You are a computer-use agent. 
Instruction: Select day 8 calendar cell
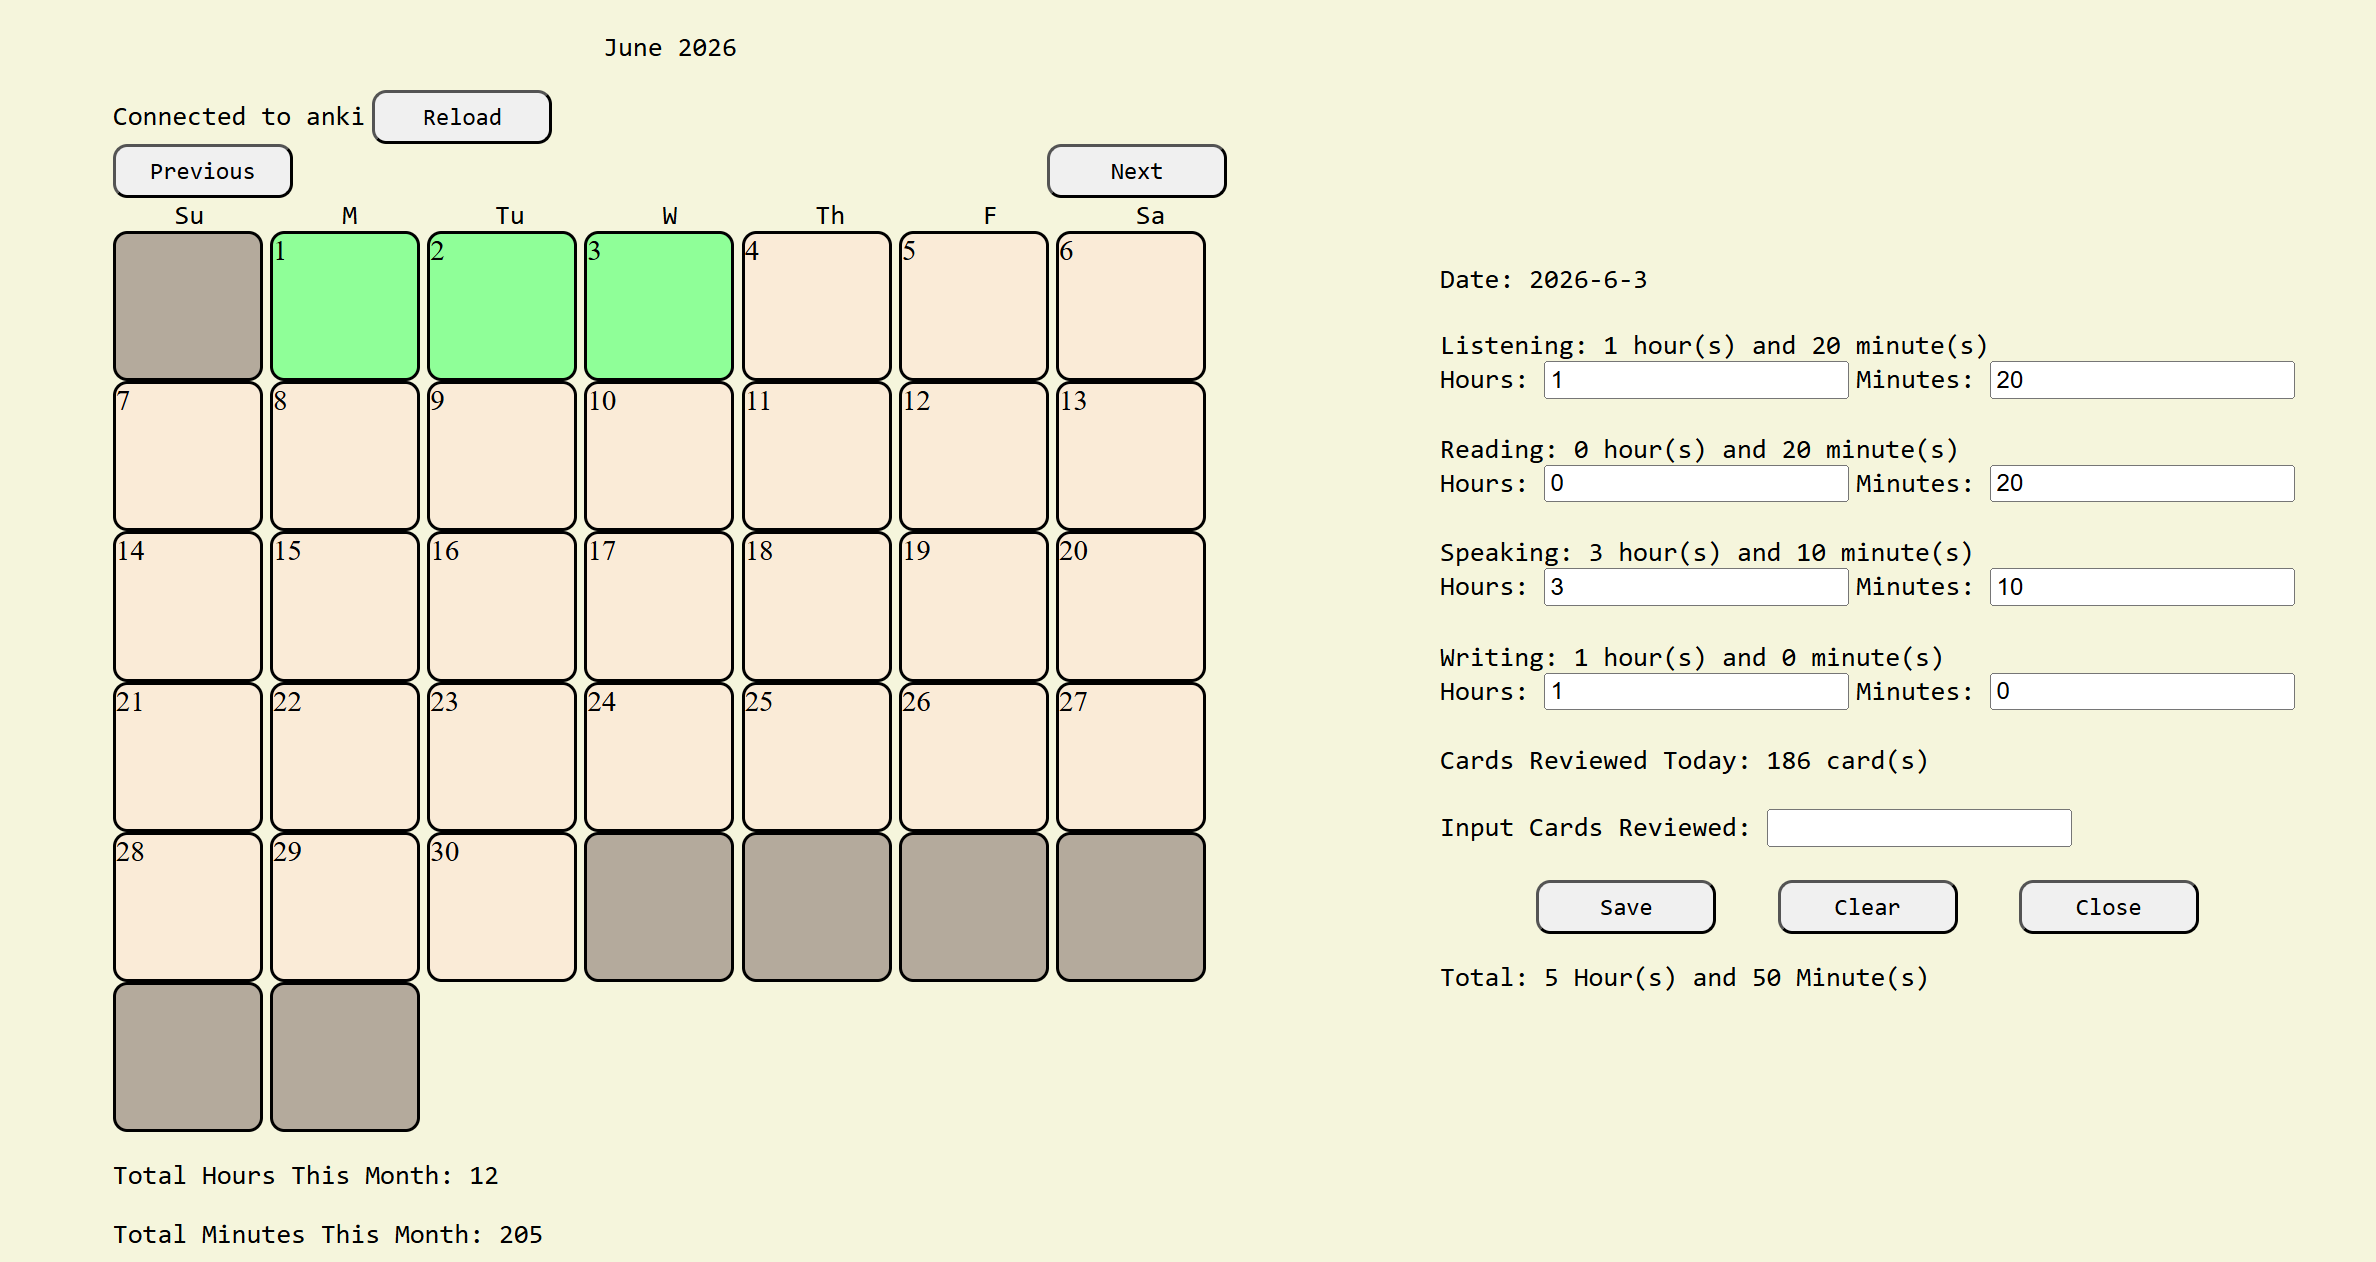[x=345, y=456]
